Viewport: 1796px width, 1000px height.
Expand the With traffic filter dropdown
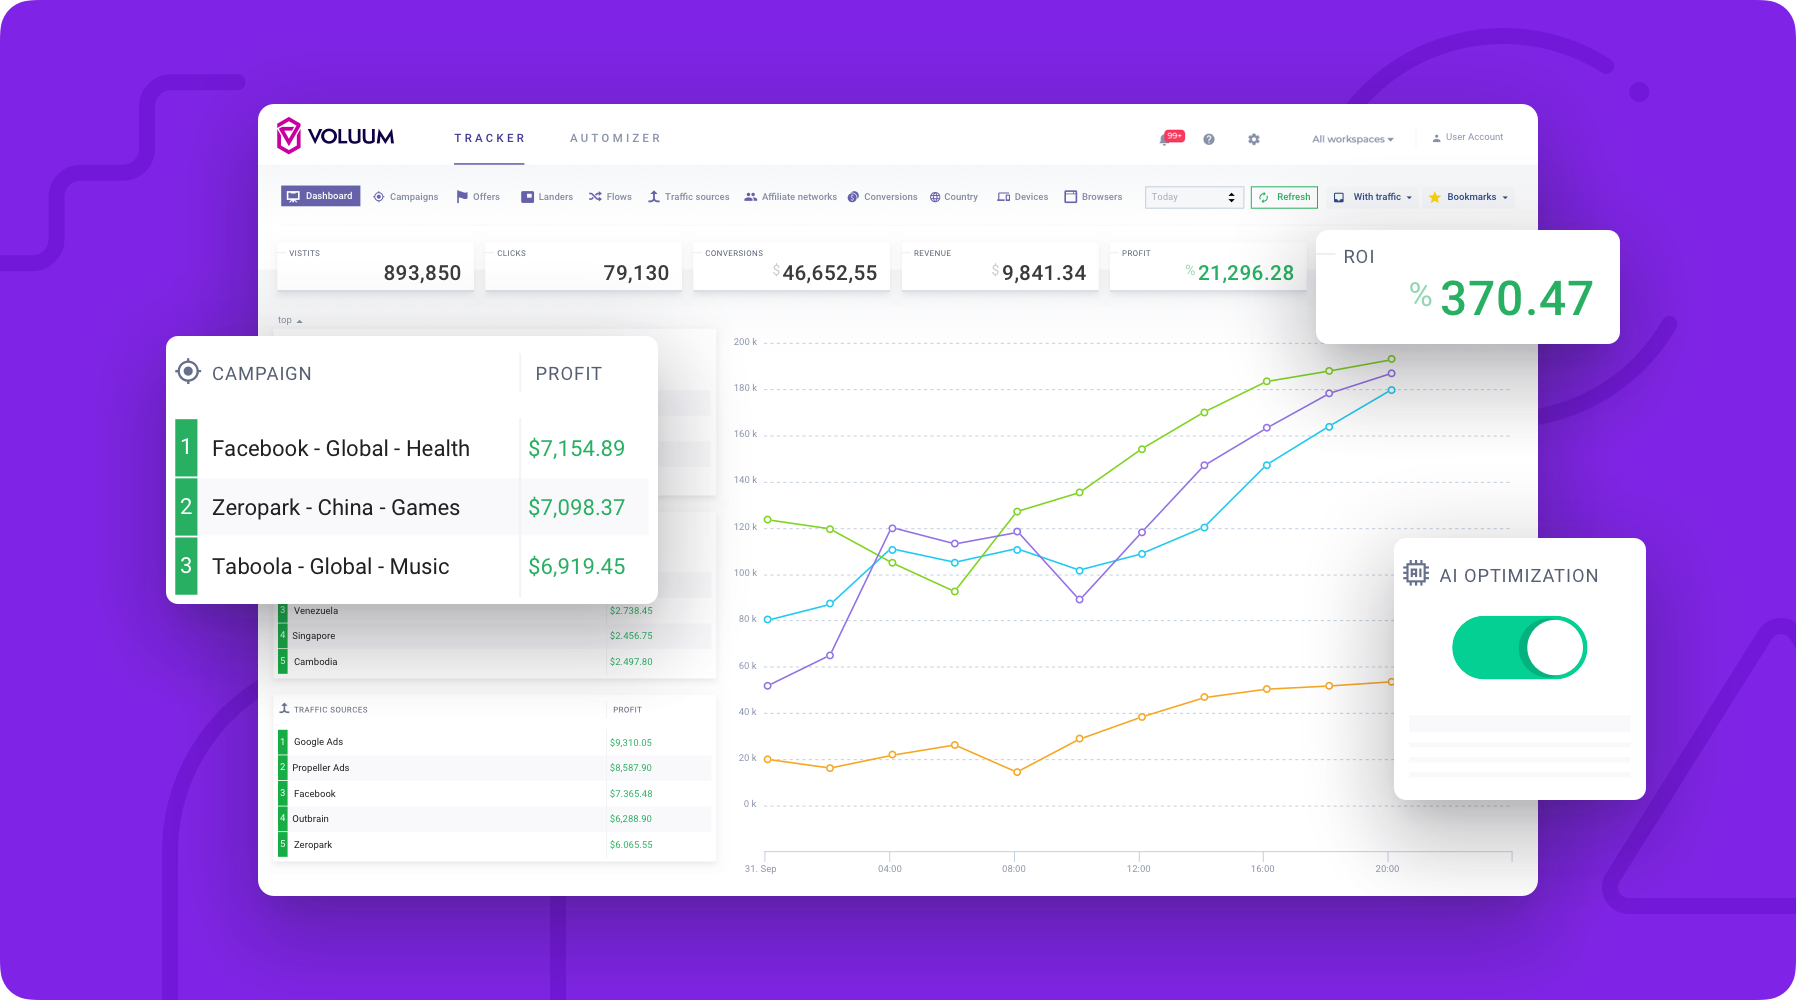(x=1373, y=197)
